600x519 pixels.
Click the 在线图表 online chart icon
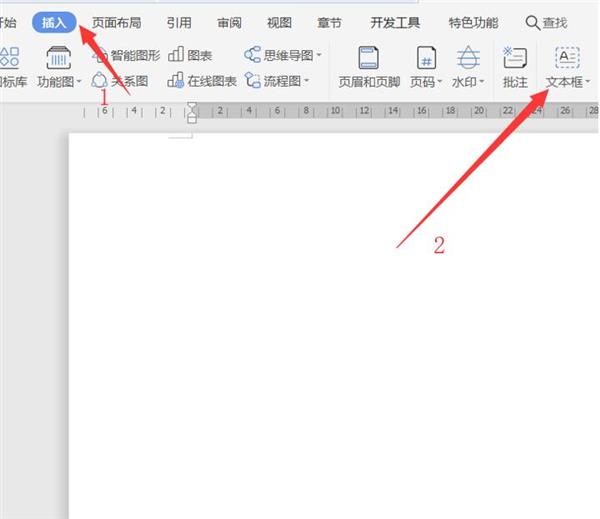coord(176,80)
